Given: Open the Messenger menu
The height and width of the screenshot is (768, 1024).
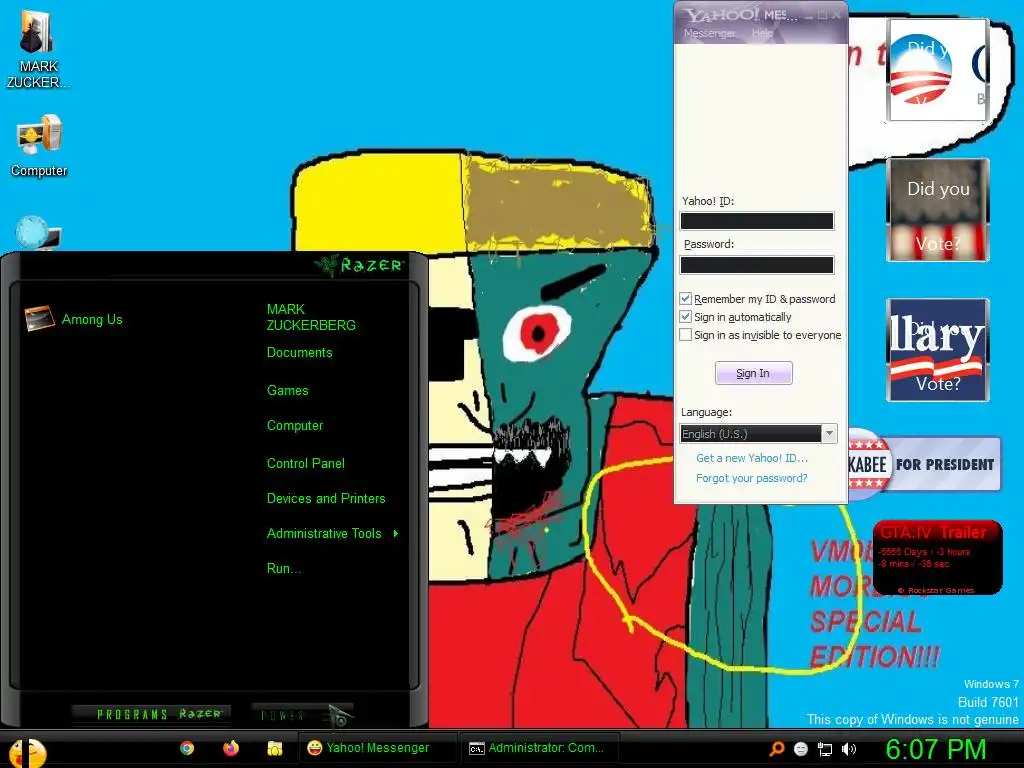Looking at the screenshot, I should click(709, 33).
